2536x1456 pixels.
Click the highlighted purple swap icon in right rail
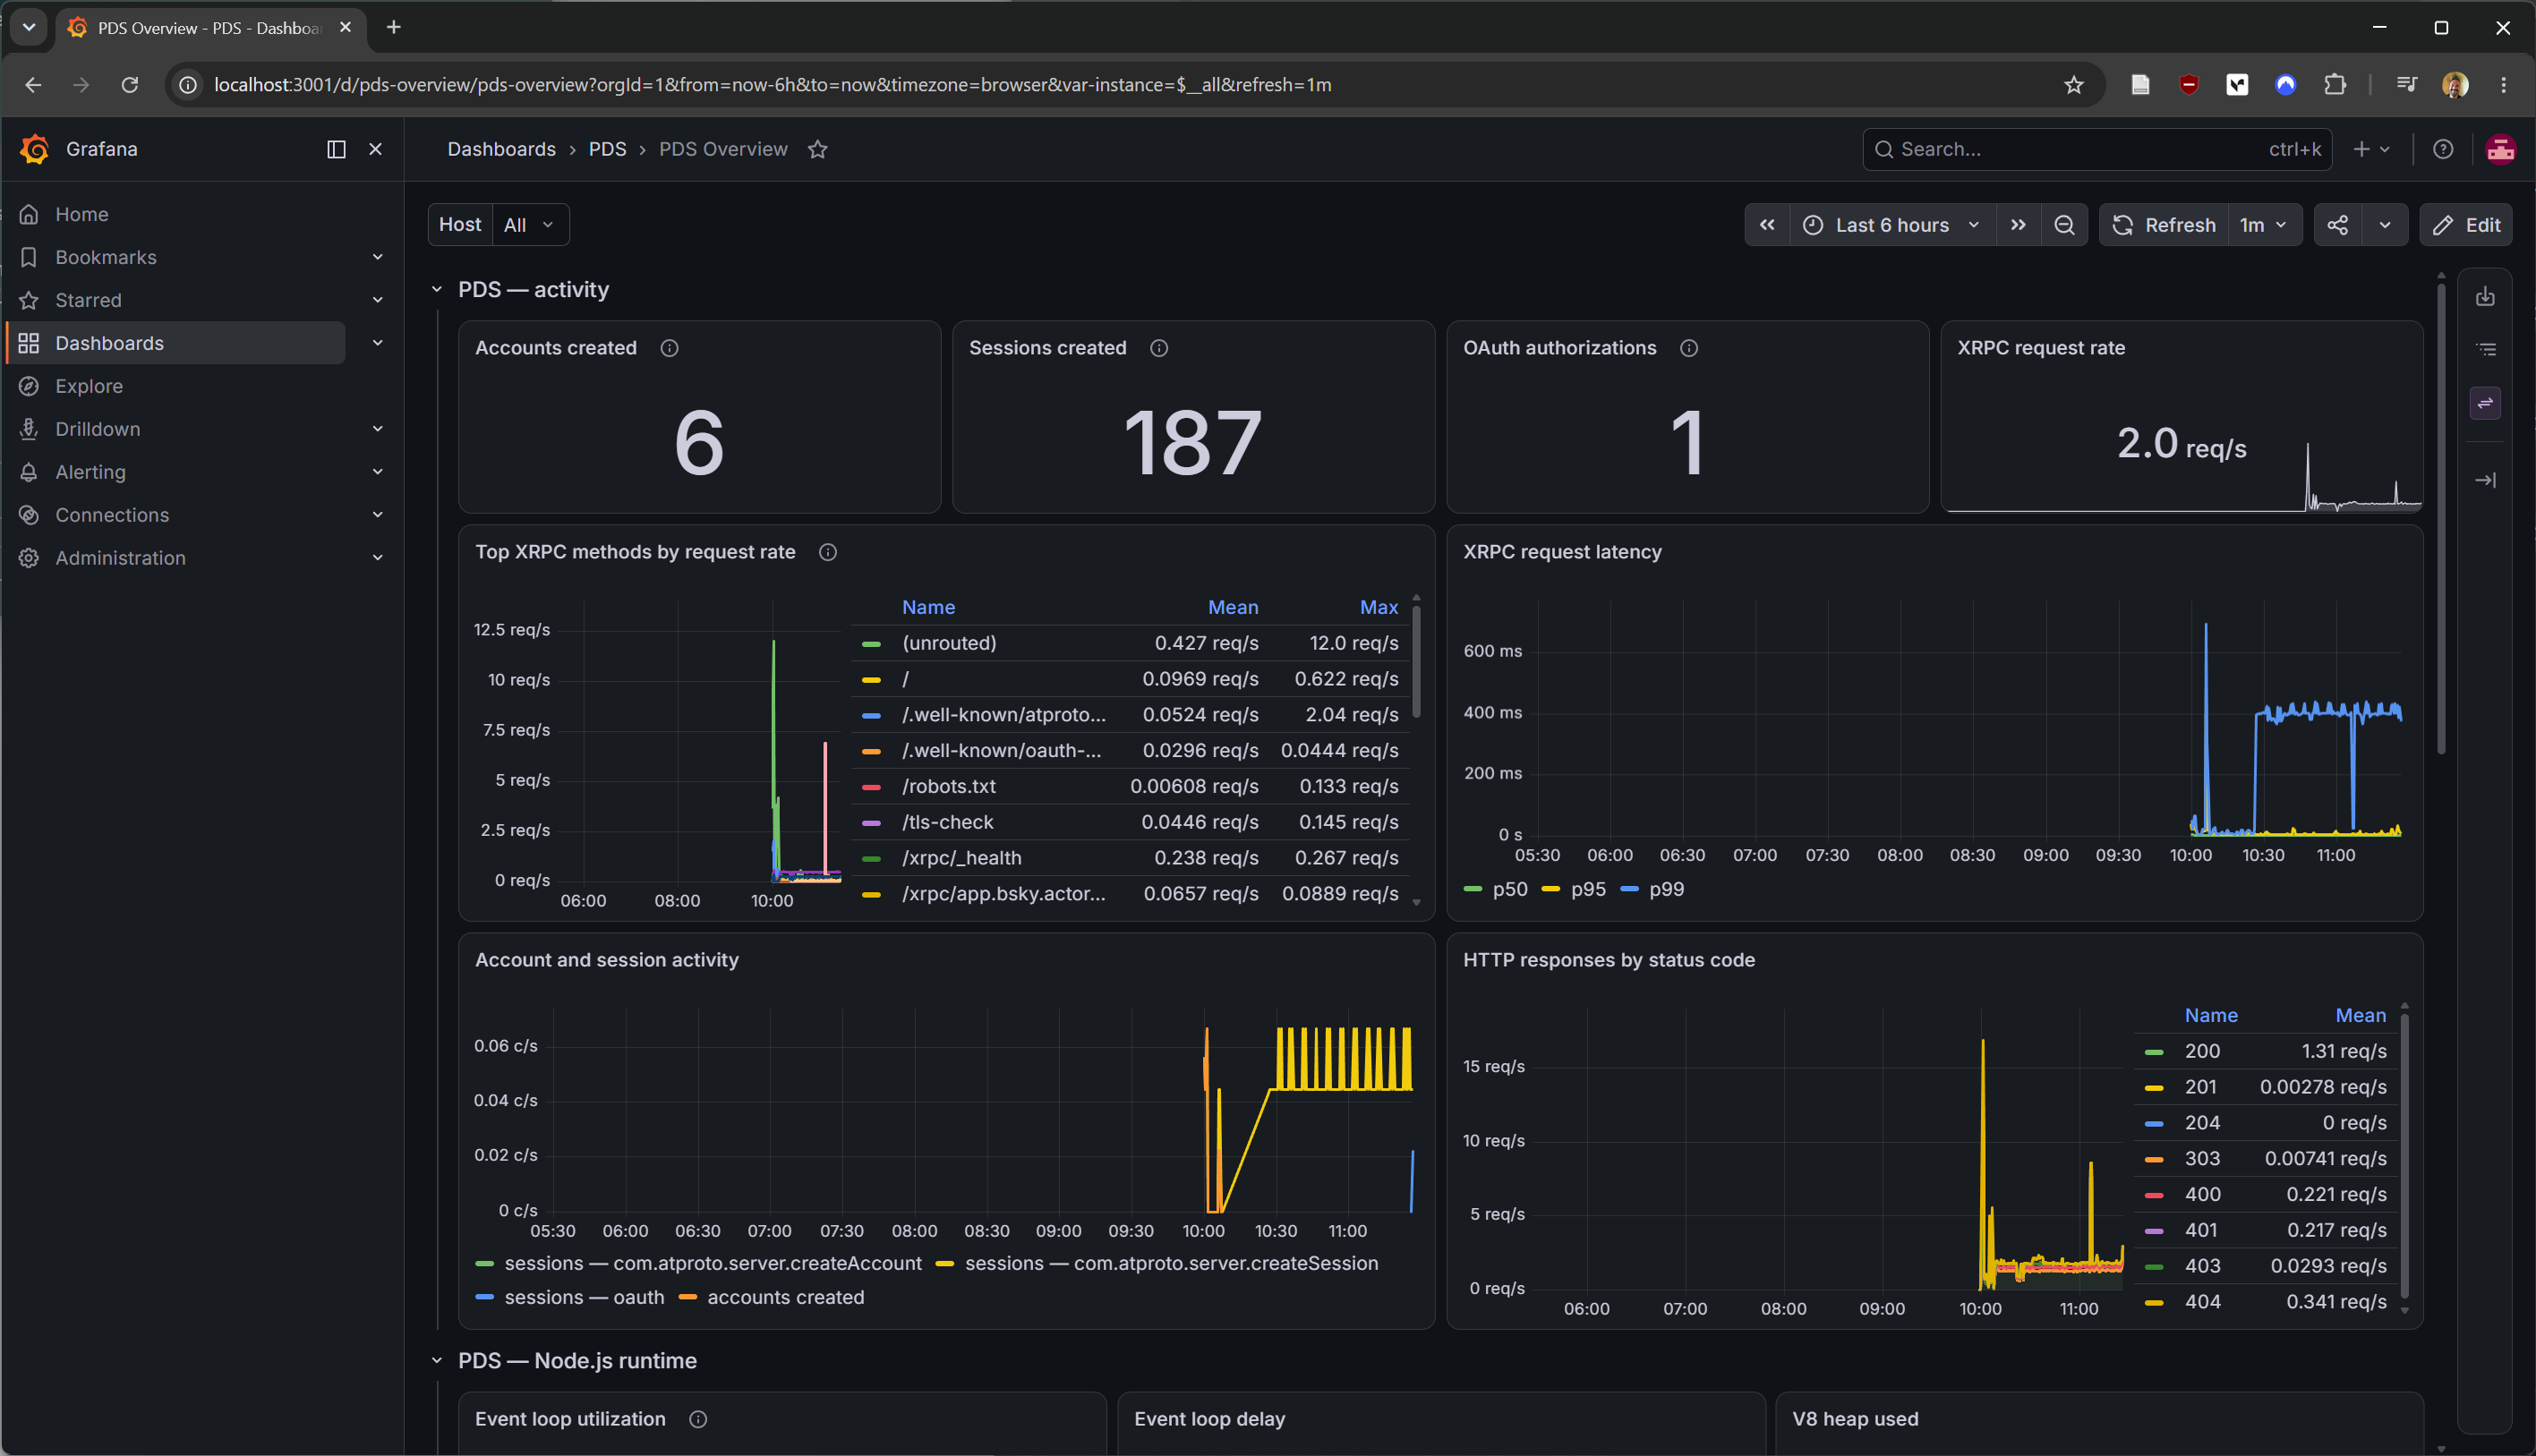(2485, 403)
